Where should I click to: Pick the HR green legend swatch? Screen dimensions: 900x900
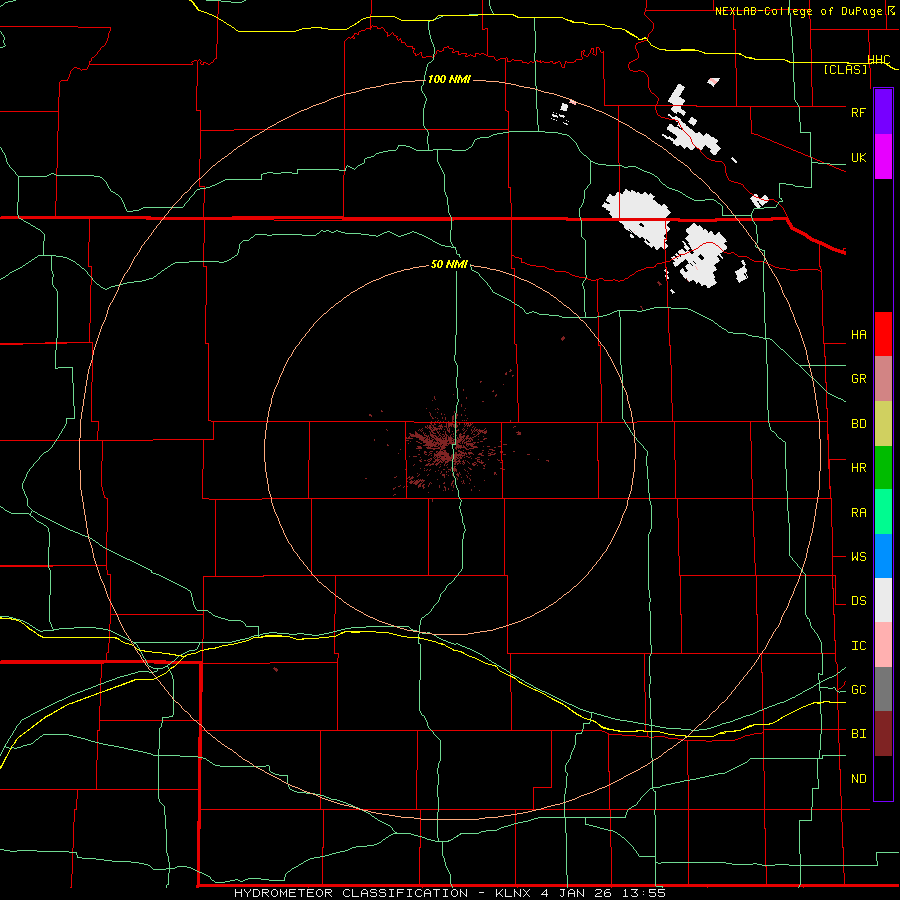click(883, 468)
